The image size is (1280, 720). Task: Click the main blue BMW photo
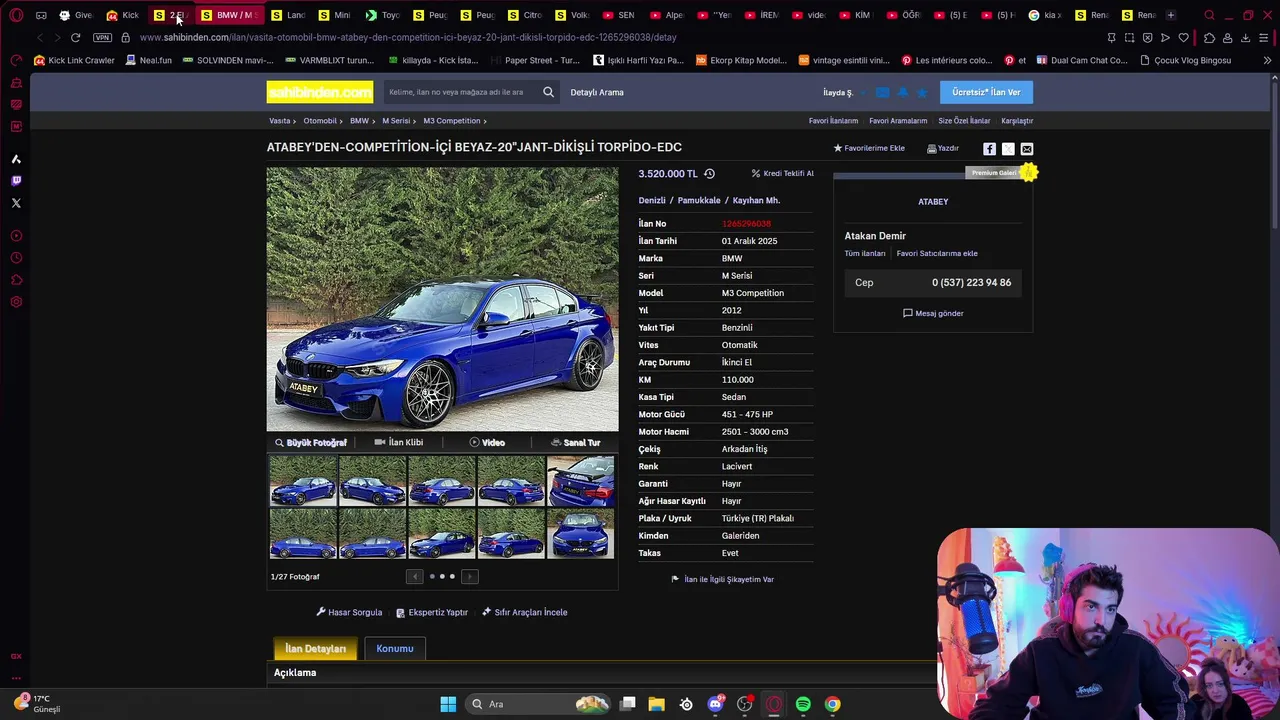pyautogui.click(x=442, y=299)
